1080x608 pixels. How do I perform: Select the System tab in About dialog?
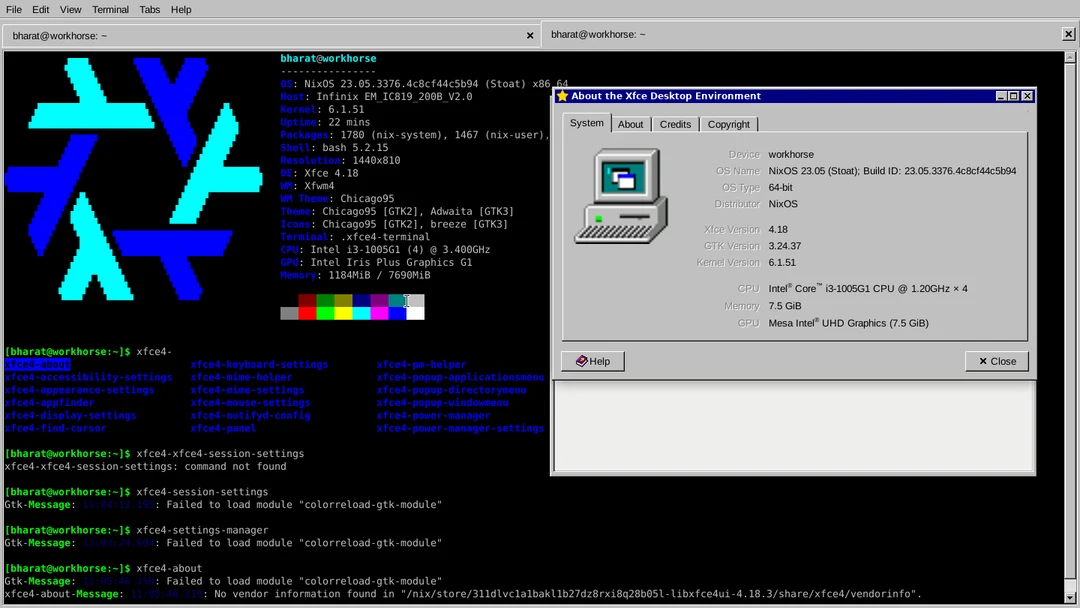click(586, 123)
